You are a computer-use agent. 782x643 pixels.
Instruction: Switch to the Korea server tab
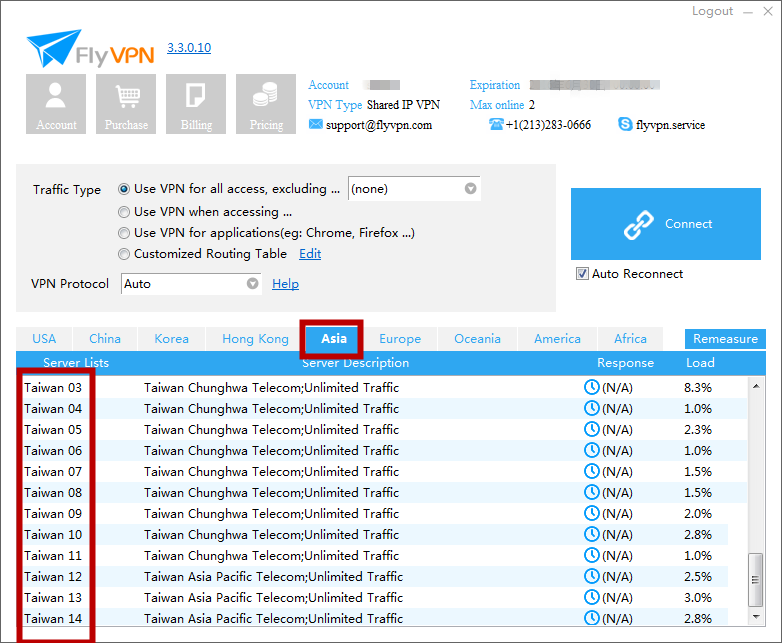171,339
